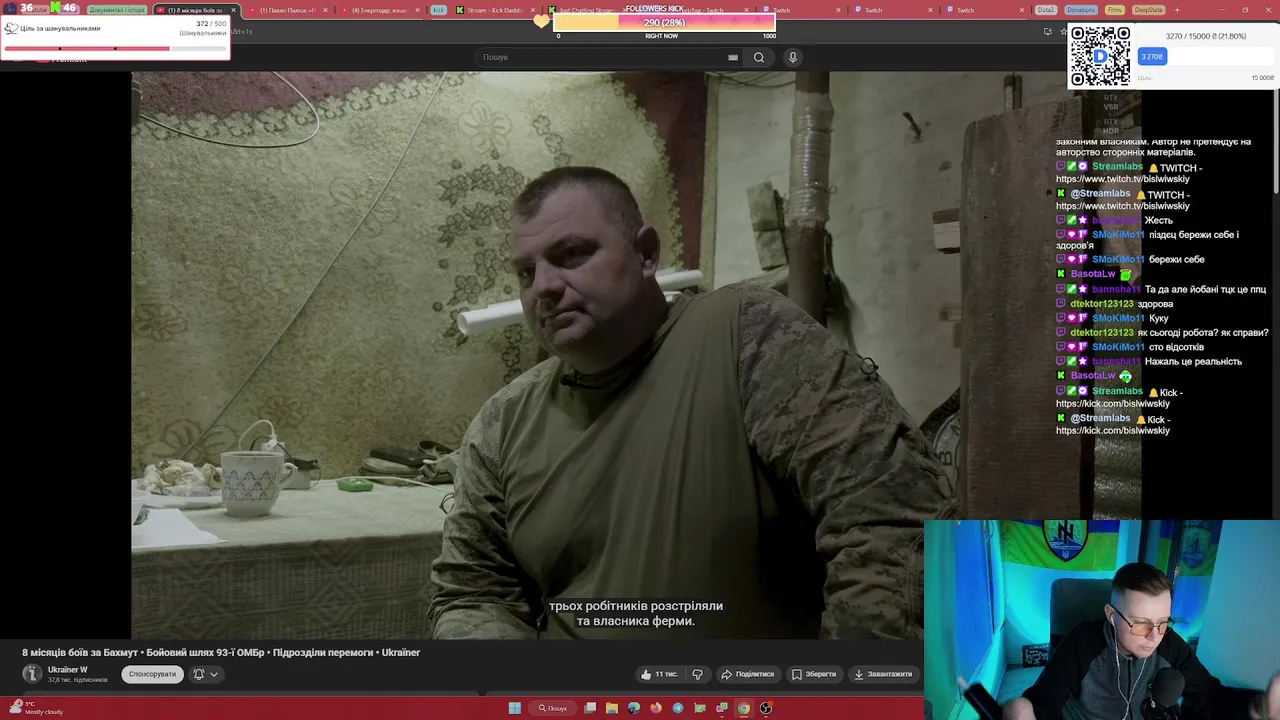Like the video (11 тис.)
Image resolution: width=1280 pixels, height=720 pixels.
click(659, 674)
